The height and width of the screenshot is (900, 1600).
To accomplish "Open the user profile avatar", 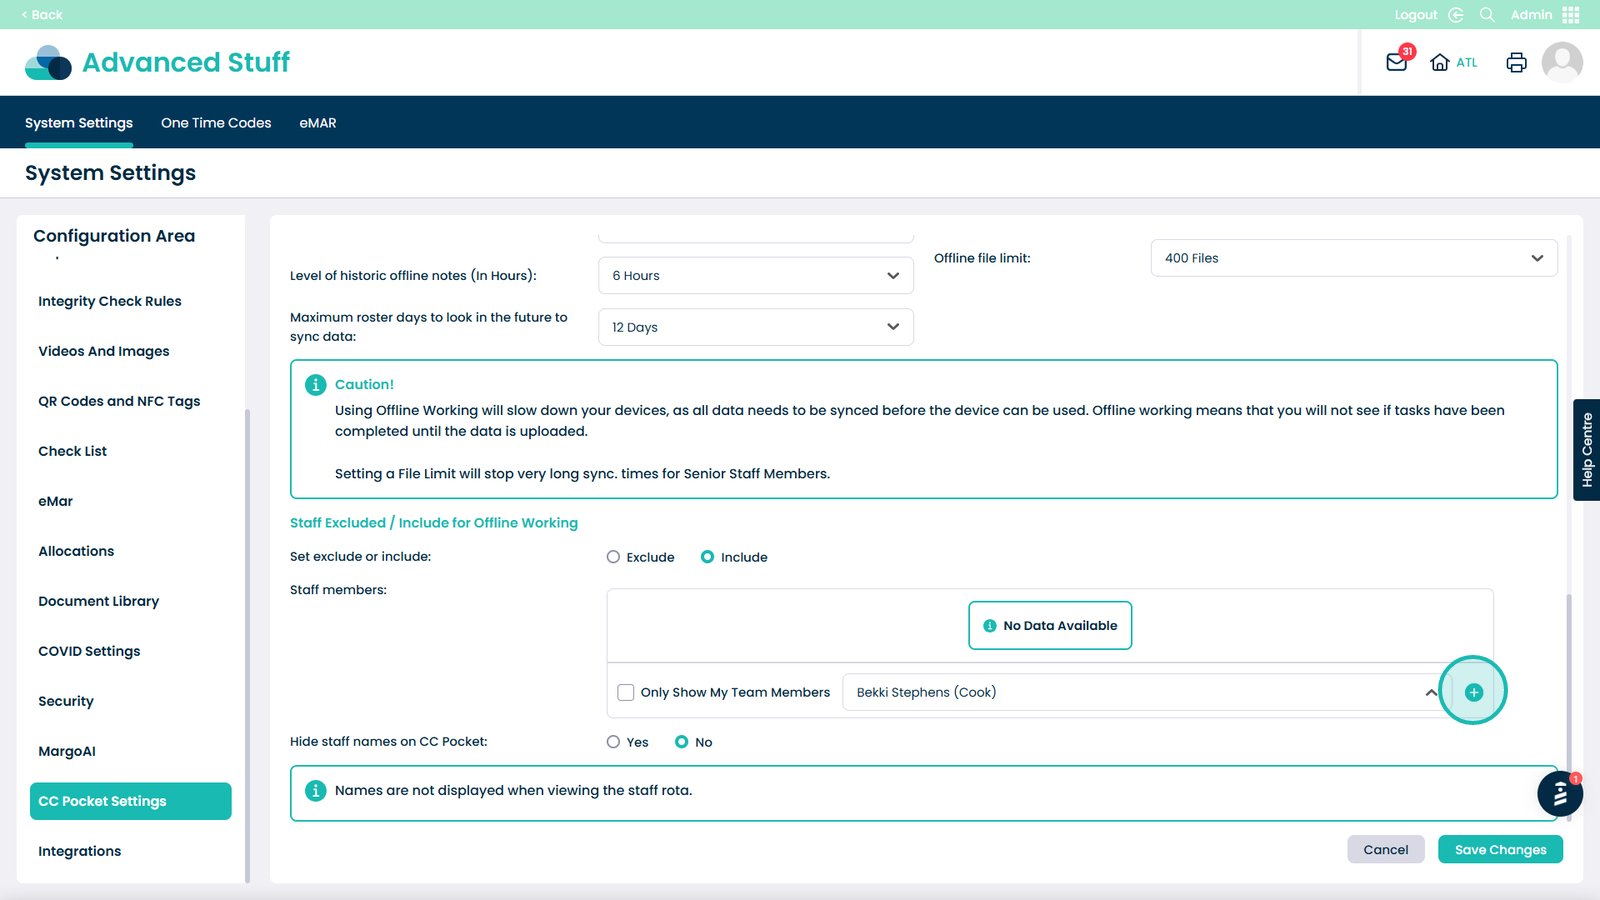I will (x=1561, y=62).
